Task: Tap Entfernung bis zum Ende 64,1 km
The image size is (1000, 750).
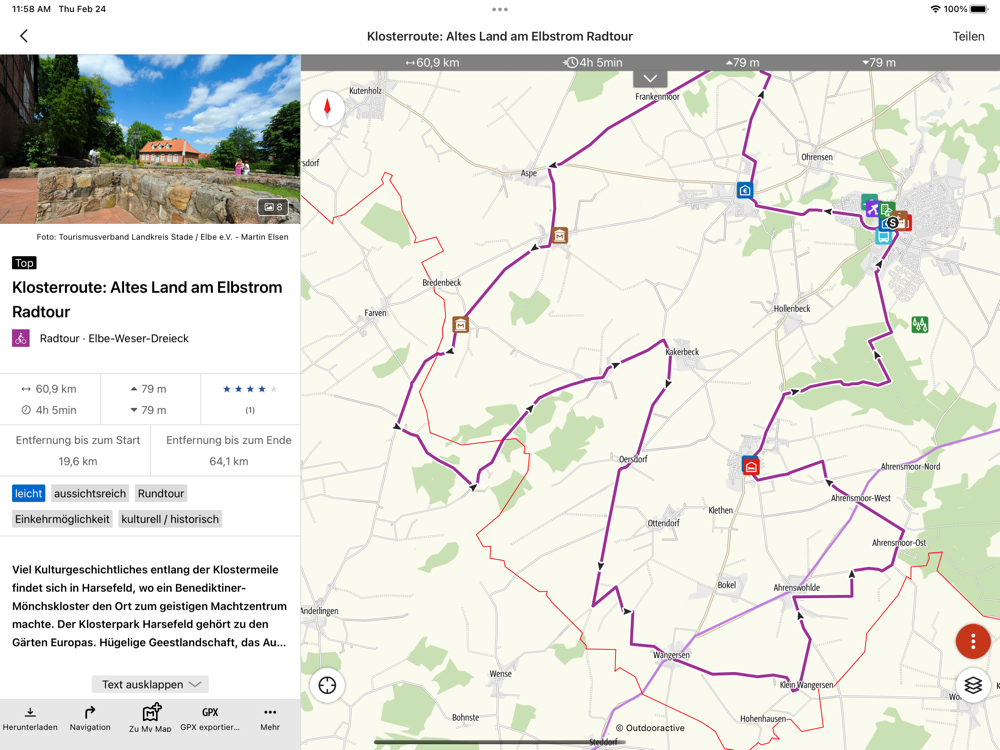Action: pos(228,450)
